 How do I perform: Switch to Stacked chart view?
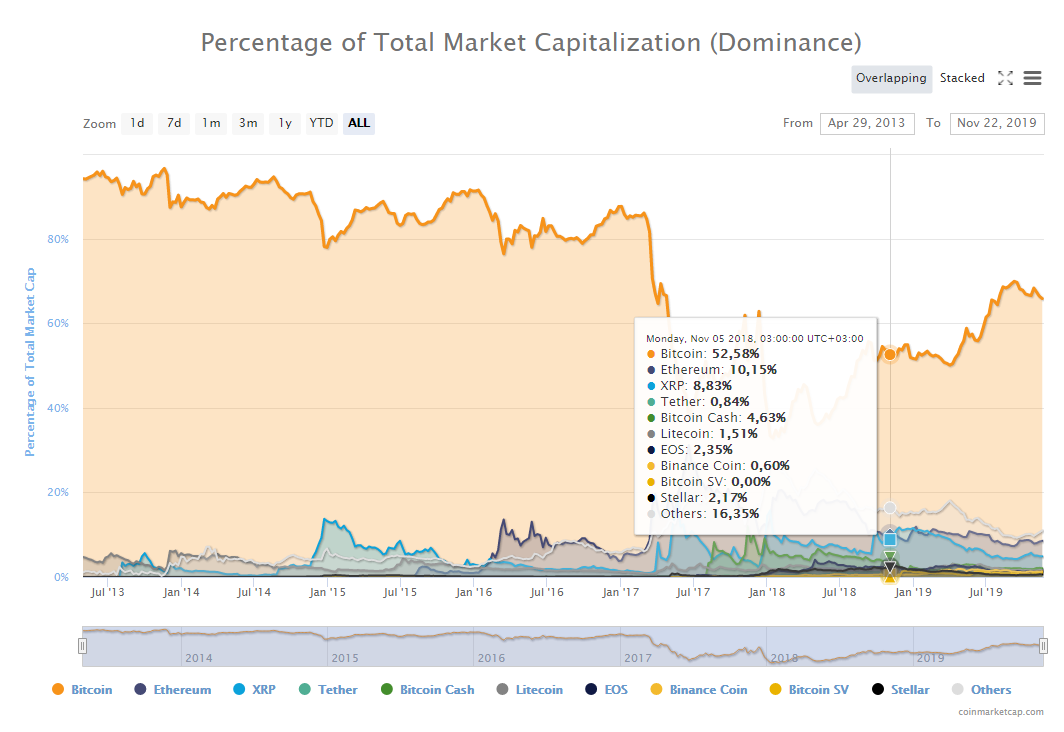961,78
